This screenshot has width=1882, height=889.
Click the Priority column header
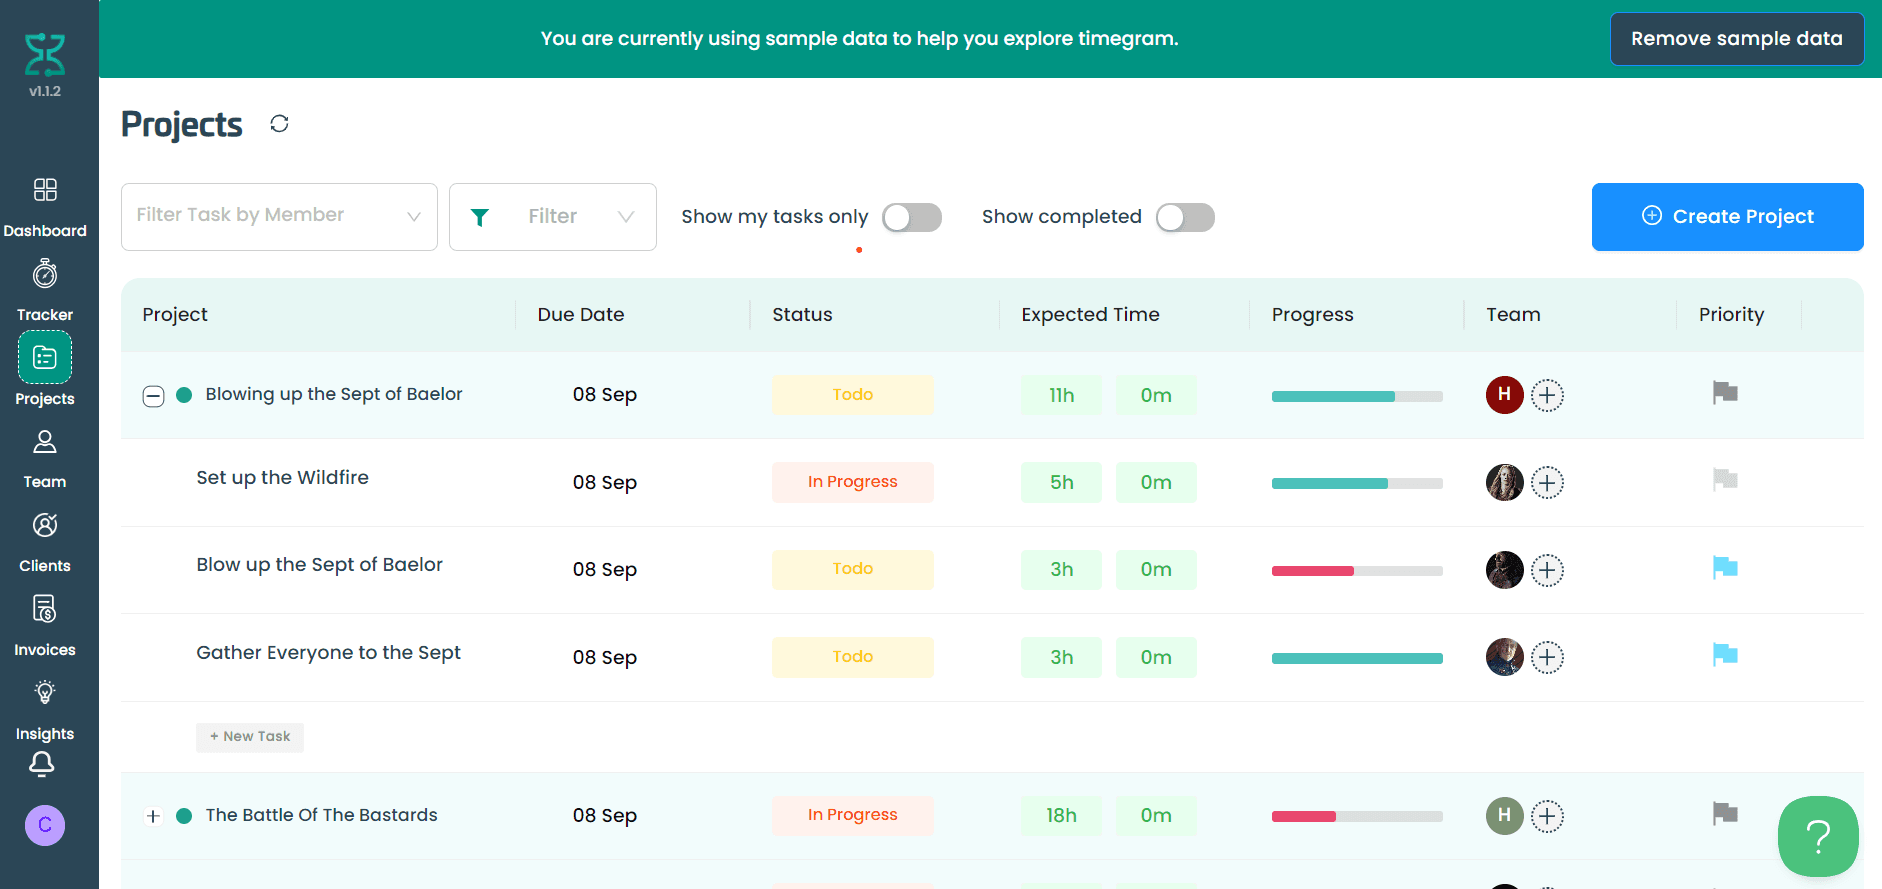point(1731,315)
